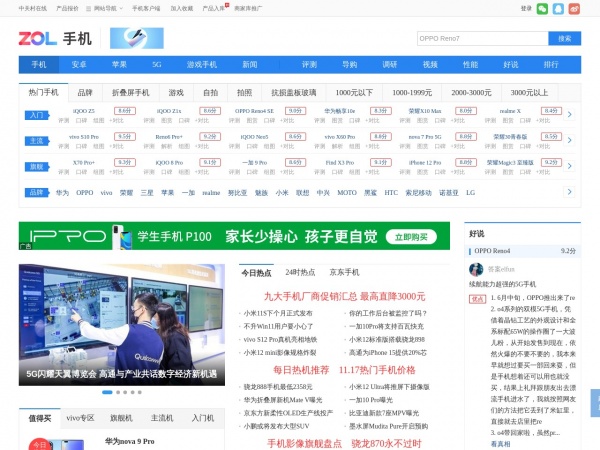600x450 pixels.
Task: Click the 入门 category label
Action: (x=37, y=115)
